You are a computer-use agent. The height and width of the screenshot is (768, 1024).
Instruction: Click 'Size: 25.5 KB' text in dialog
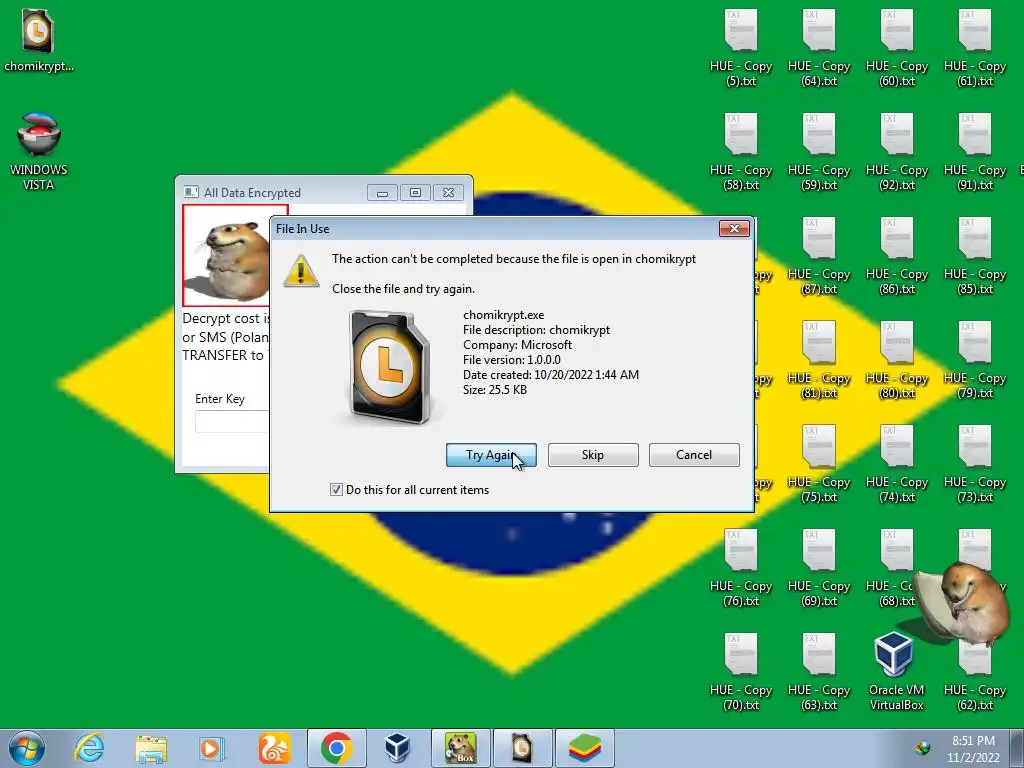tap(495, 390)
